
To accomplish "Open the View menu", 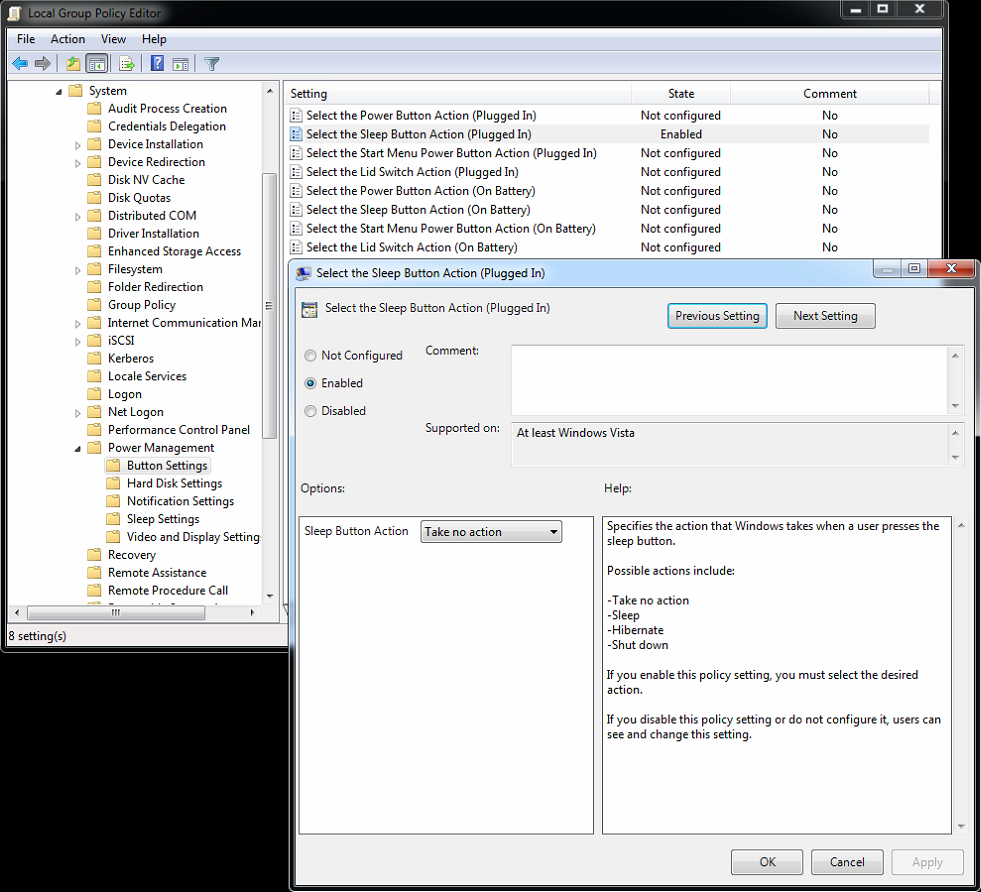I will [x=113, y=39].
